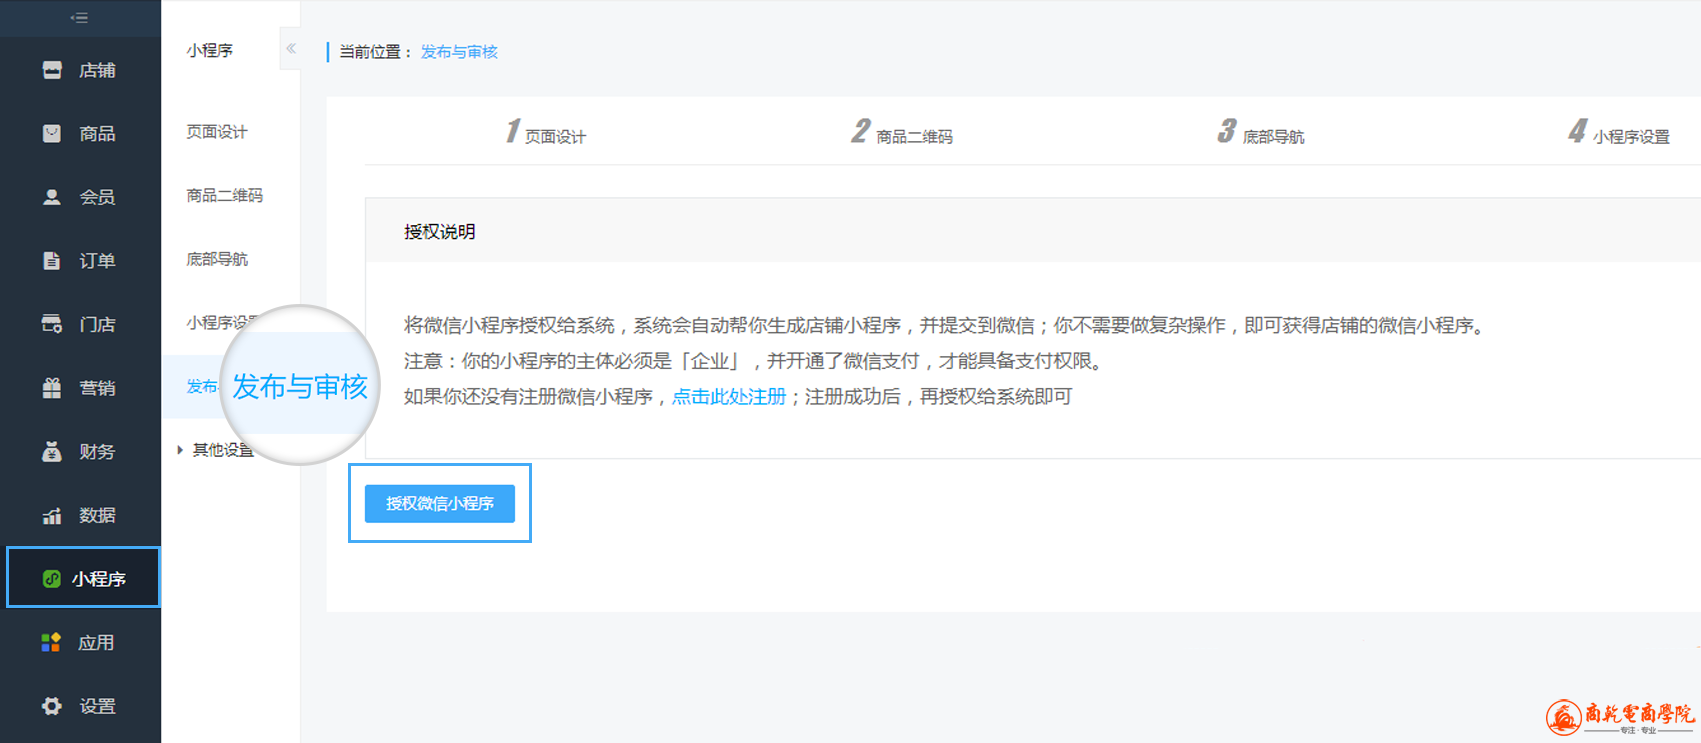Click the 授权微信小程序 button

point(440,503)
